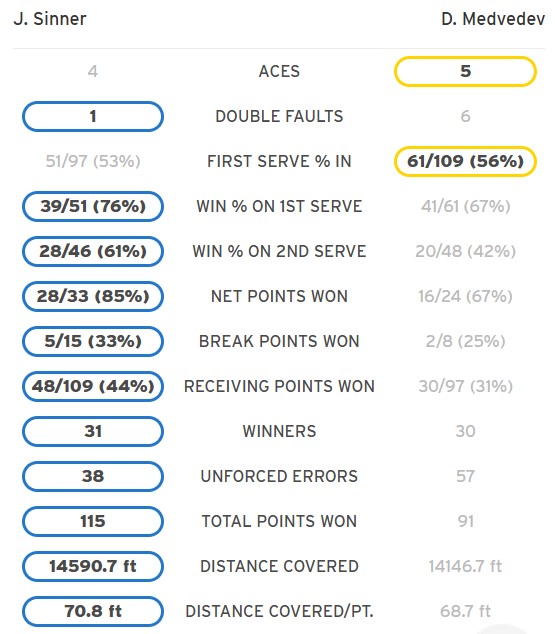Image resolution: width=555 pixels, height=634 pixels.
Task: Click Sinner's winners value 31
Action: [93, 431]
